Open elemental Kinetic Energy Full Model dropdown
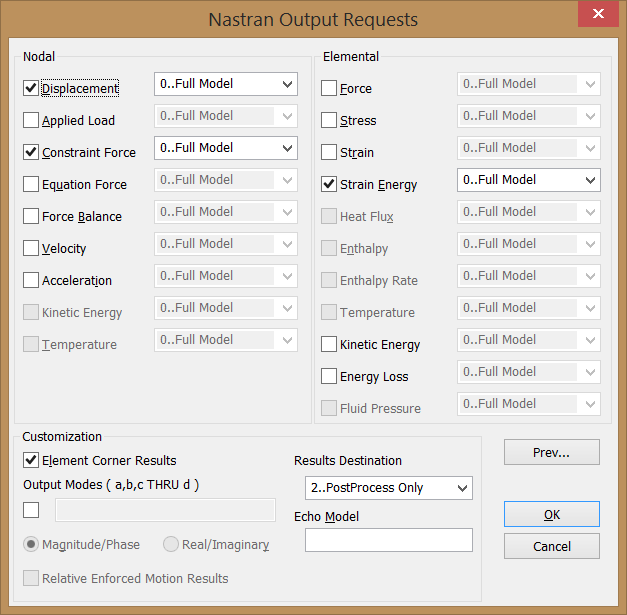Viewport: 627px width, 615px height. point(529,340)
